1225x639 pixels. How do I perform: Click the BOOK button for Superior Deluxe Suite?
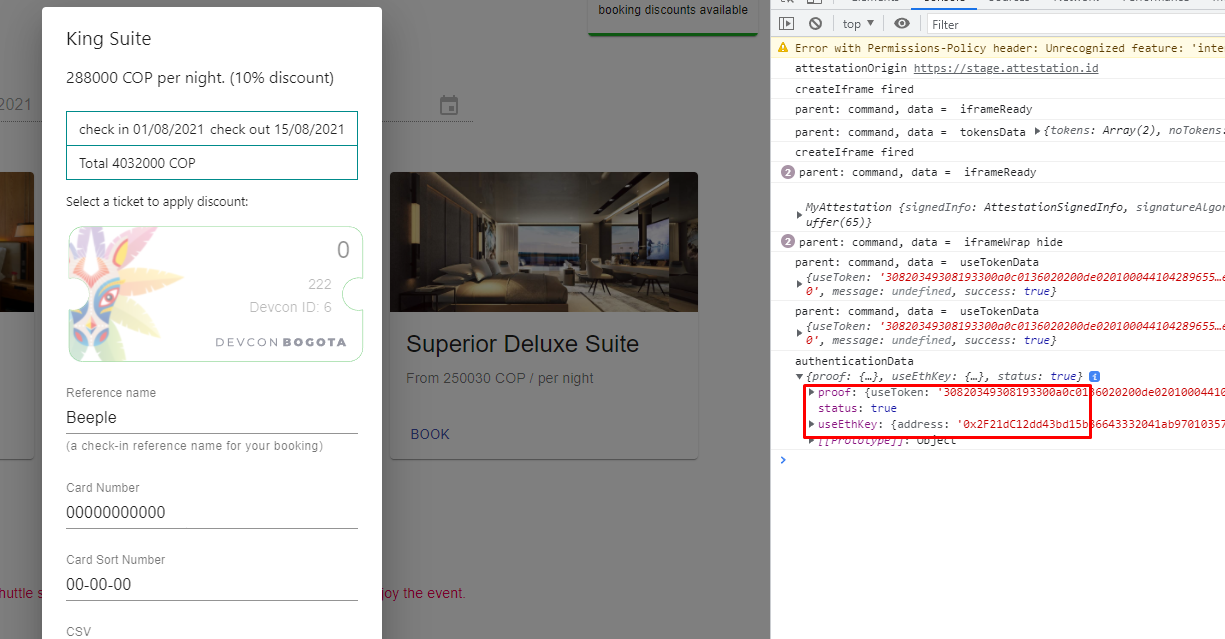point(429,433)
